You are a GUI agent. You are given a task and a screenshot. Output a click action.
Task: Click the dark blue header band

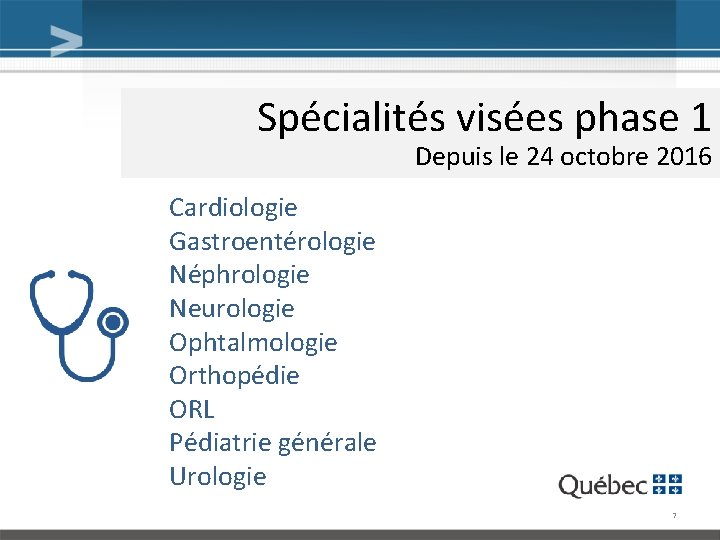point(400,24)
